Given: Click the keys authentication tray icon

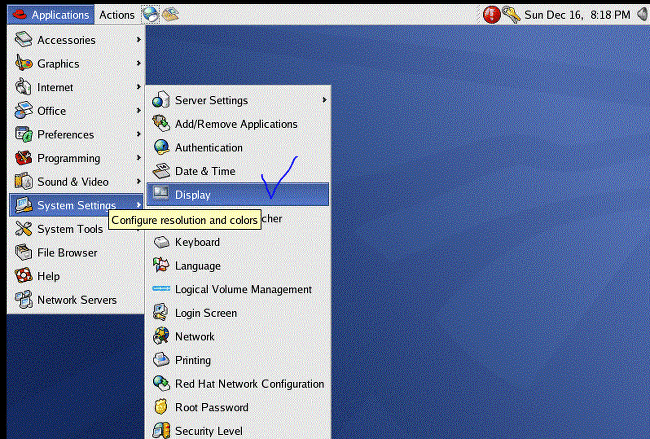Looking at the screenshot, I should 511,15.
